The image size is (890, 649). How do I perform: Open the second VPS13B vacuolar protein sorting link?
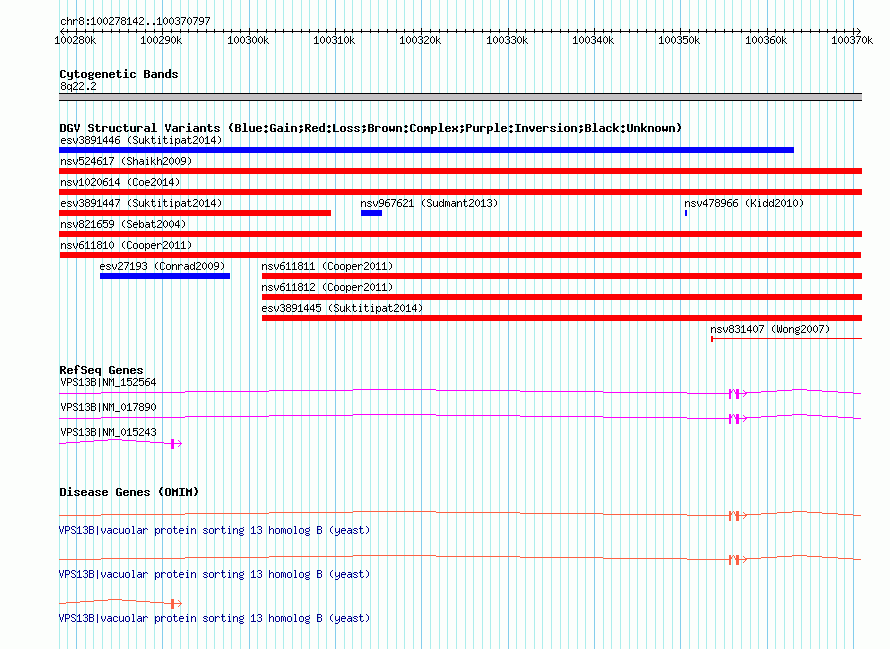point(214,575)
